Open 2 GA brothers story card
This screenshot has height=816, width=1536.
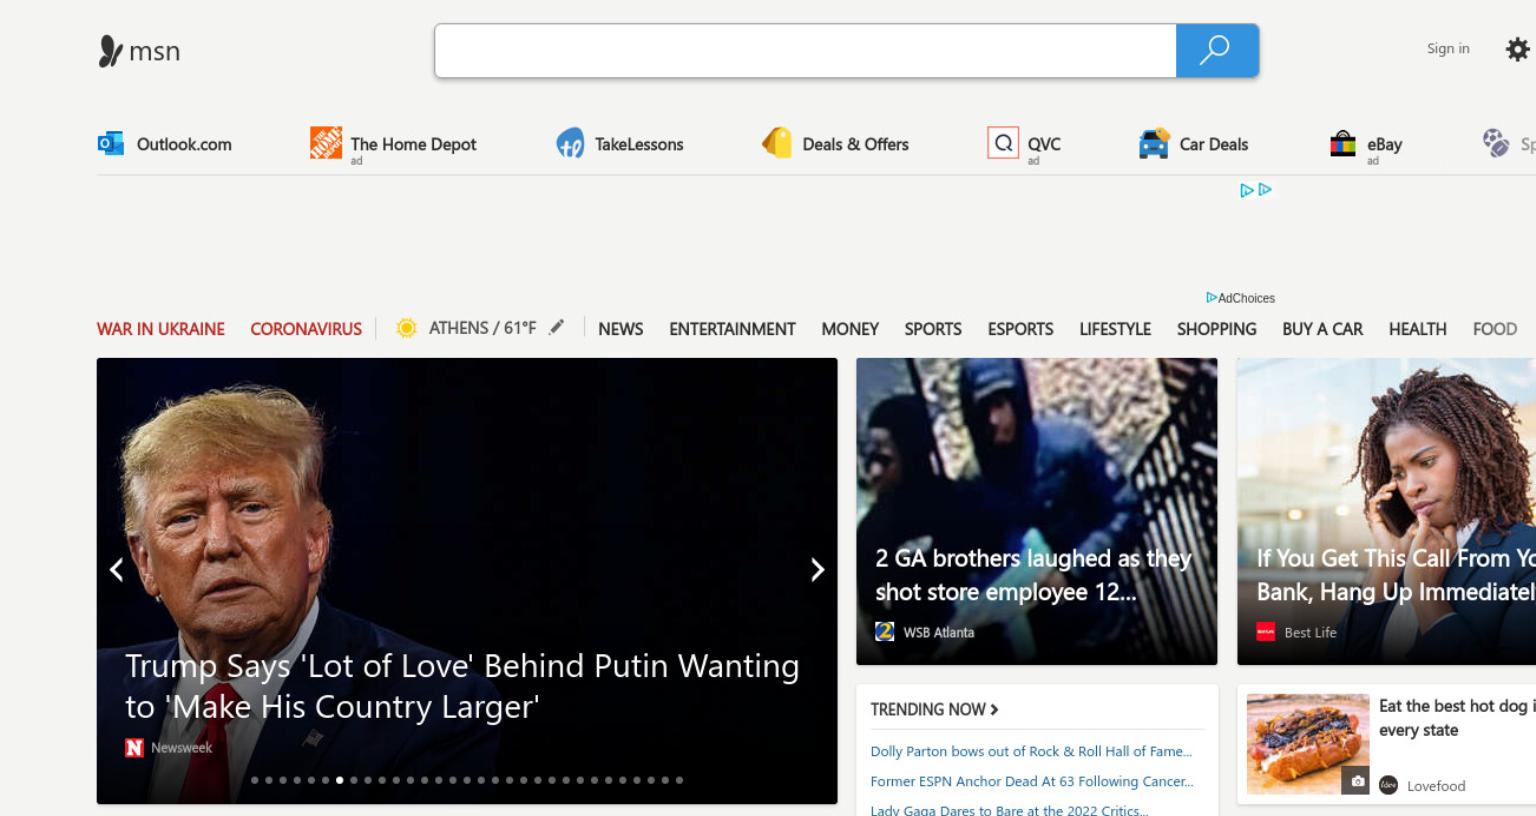(1037, 511)
